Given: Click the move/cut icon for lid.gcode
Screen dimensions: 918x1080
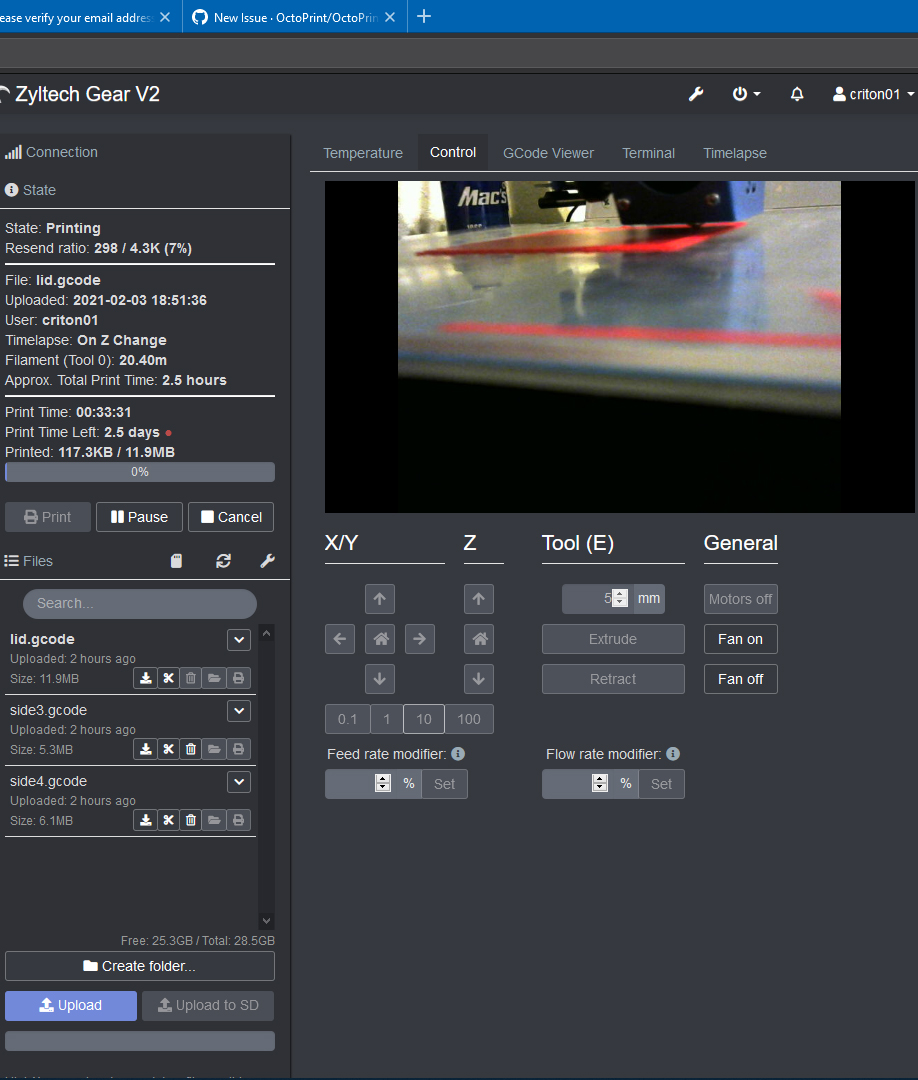Looking at the screenshot, I should [168, 678].
